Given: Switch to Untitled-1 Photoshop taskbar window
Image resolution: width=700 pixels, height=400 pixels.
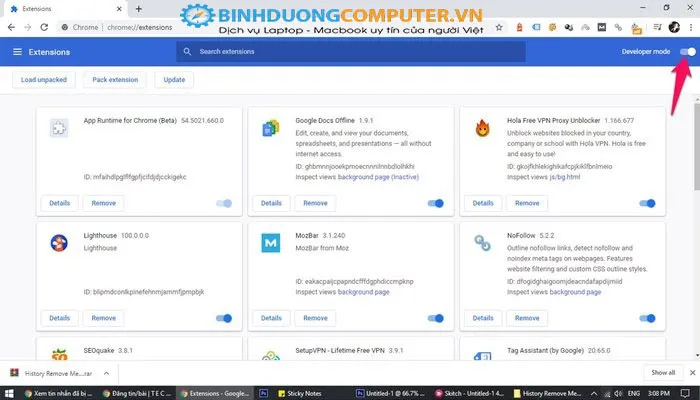Looking at the screenshot, I should pyautogui.click(x=391, y=393).
